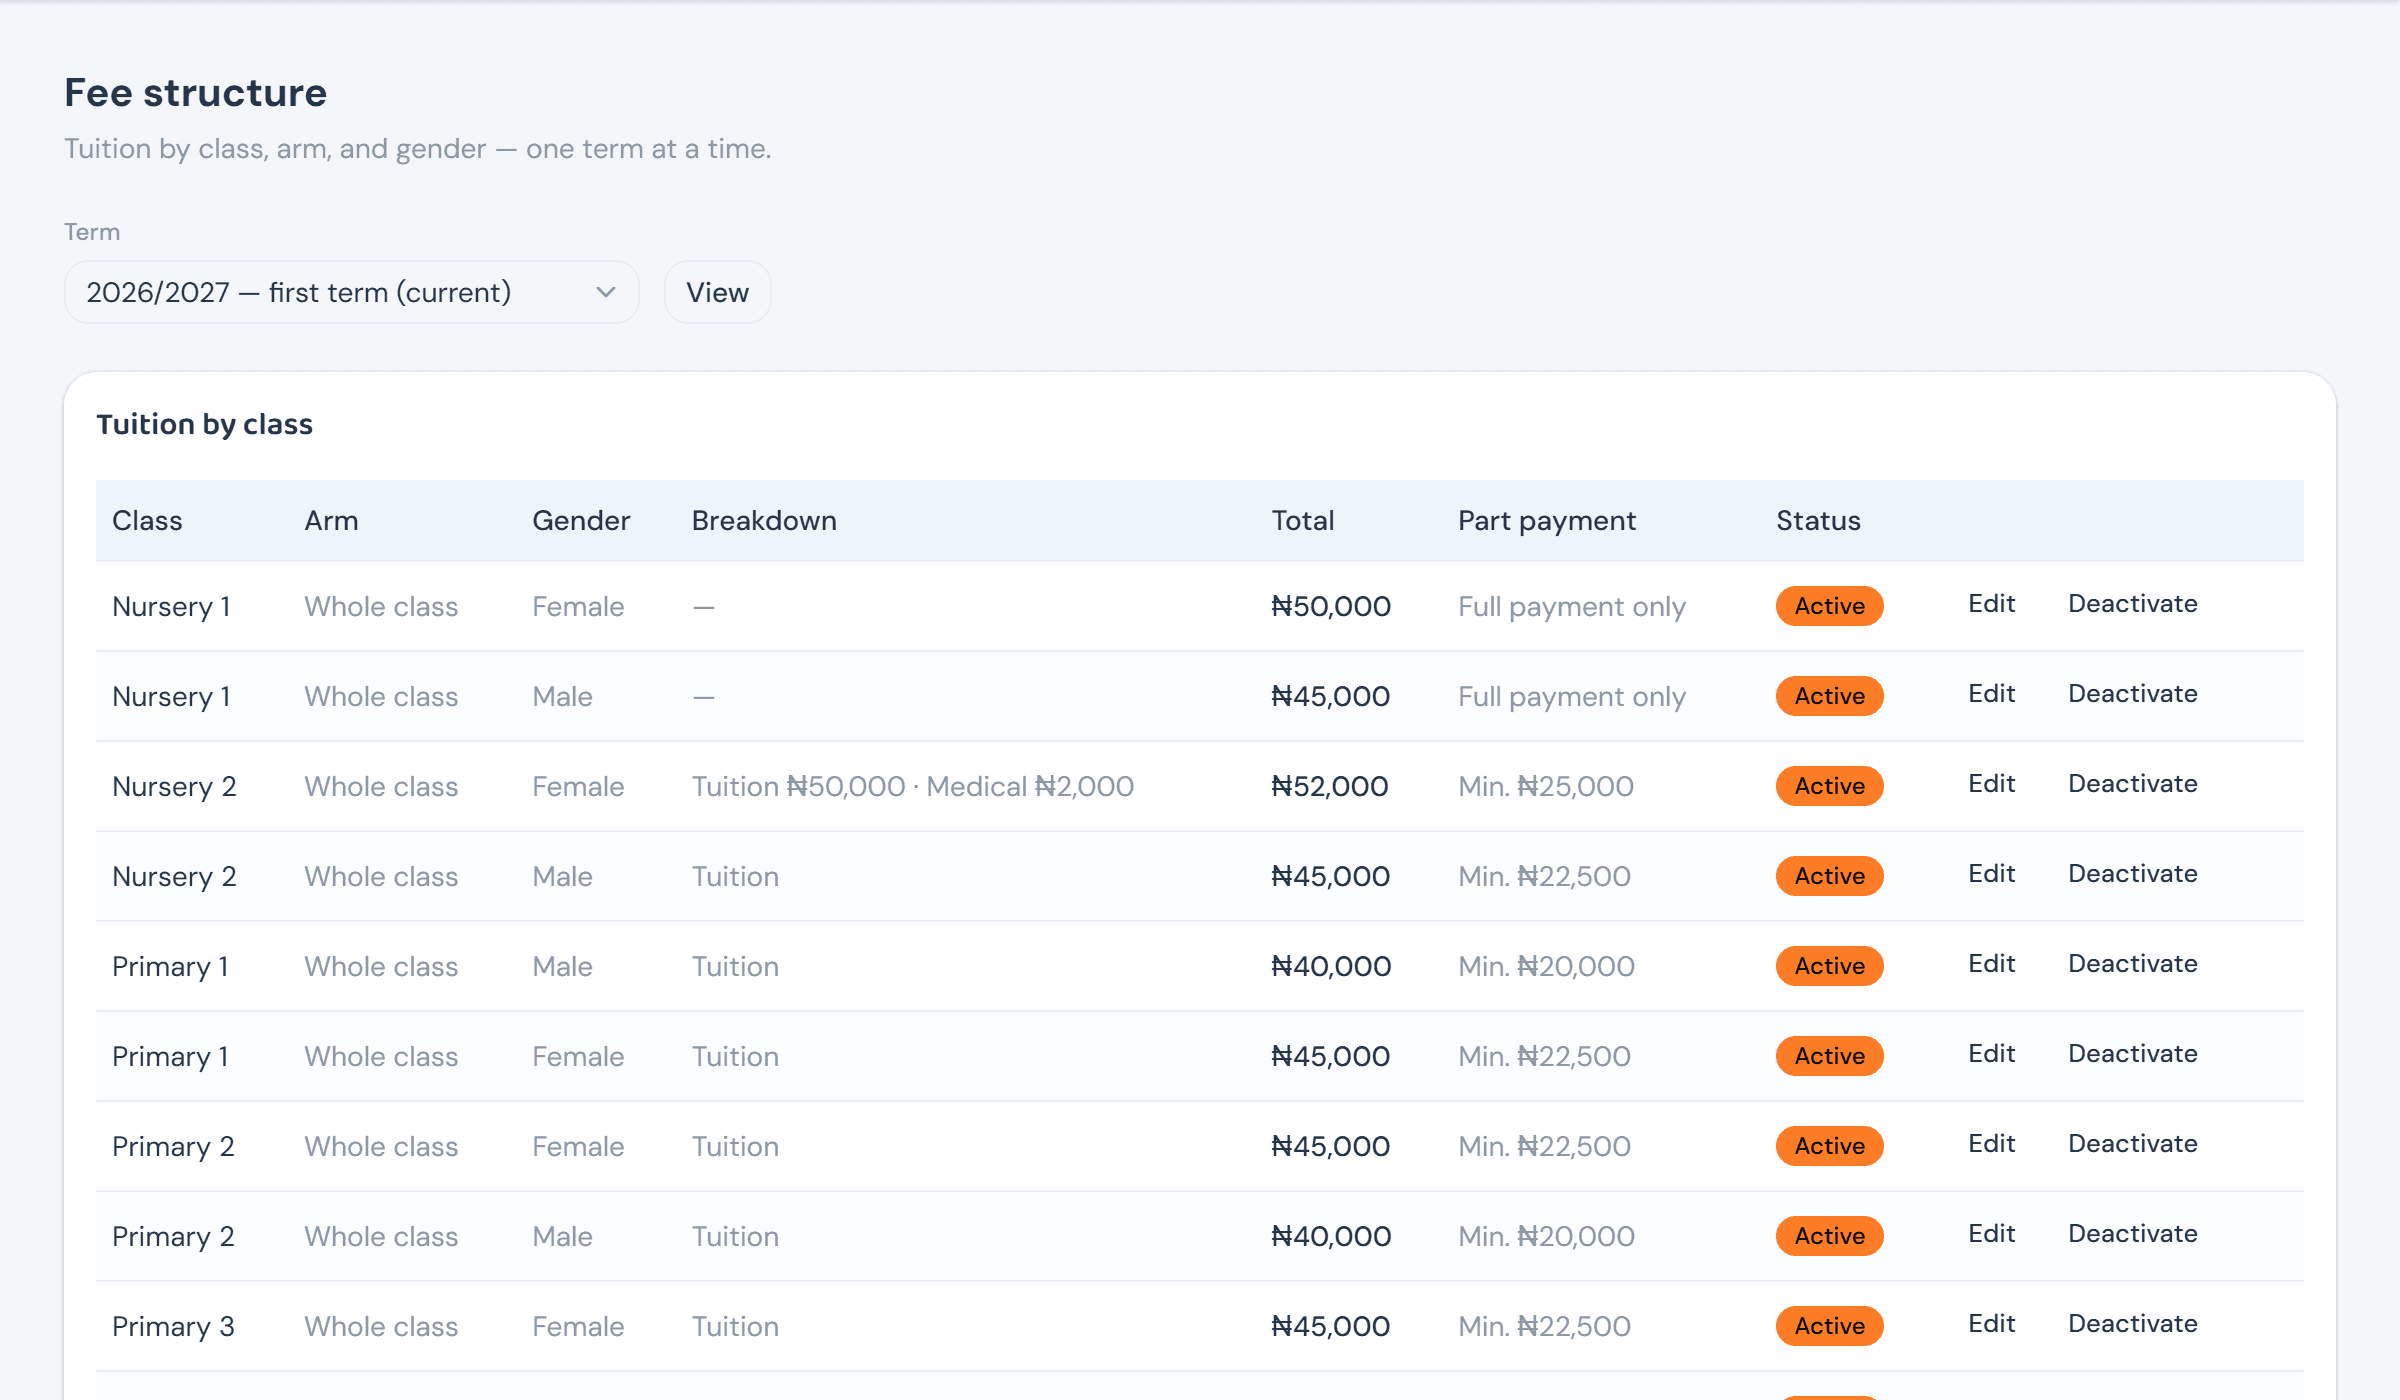
Task: Edit the Primary 2 Male fee row
Action: point(1991,1234)
